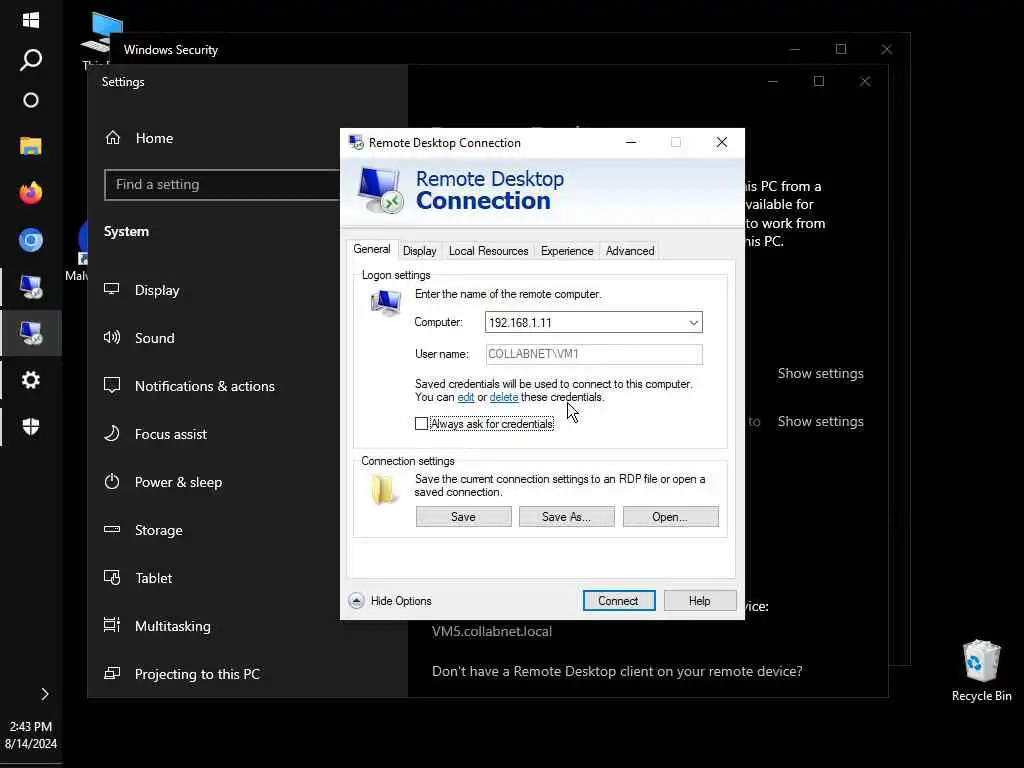Click the delete credentials link
This screenshot has height=768, width=1024.
tap(504, 397)
